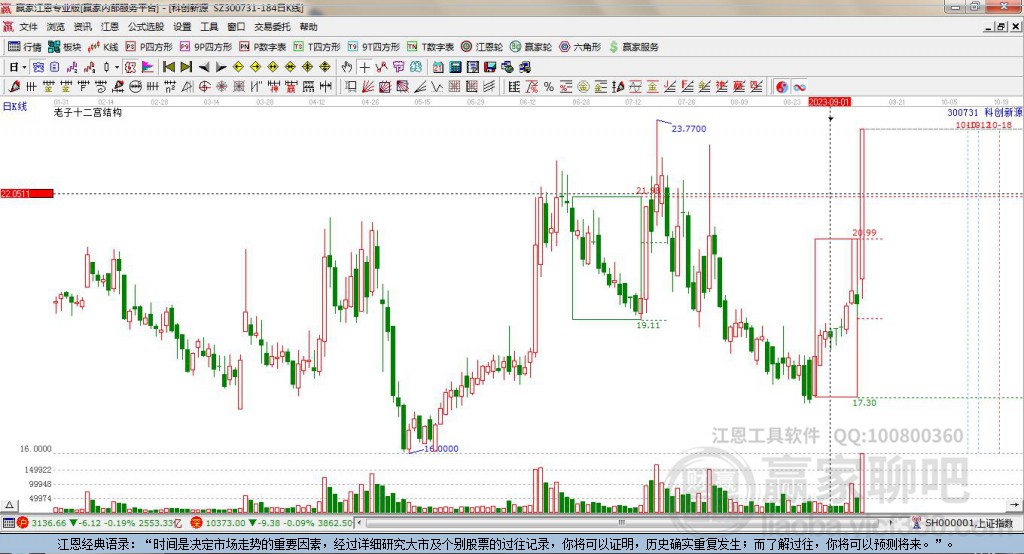The width and height of the screenshot is (1024, 554).
Task: Open 赢家服务 with dollar icon
Action: [x=633, y=46]
